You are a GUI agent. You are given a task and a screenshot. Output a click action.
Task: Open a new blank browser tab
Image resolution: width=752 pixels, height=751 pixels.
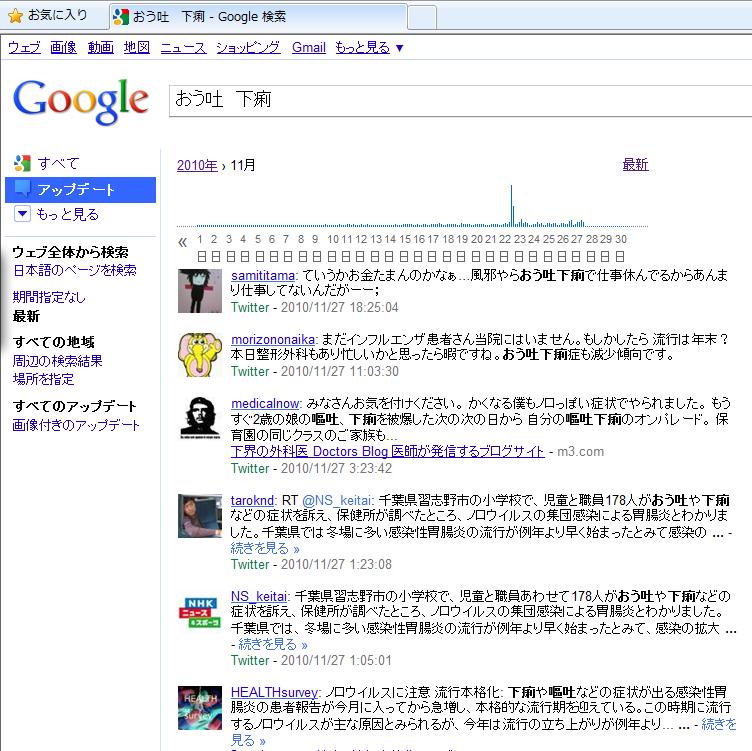422,18
